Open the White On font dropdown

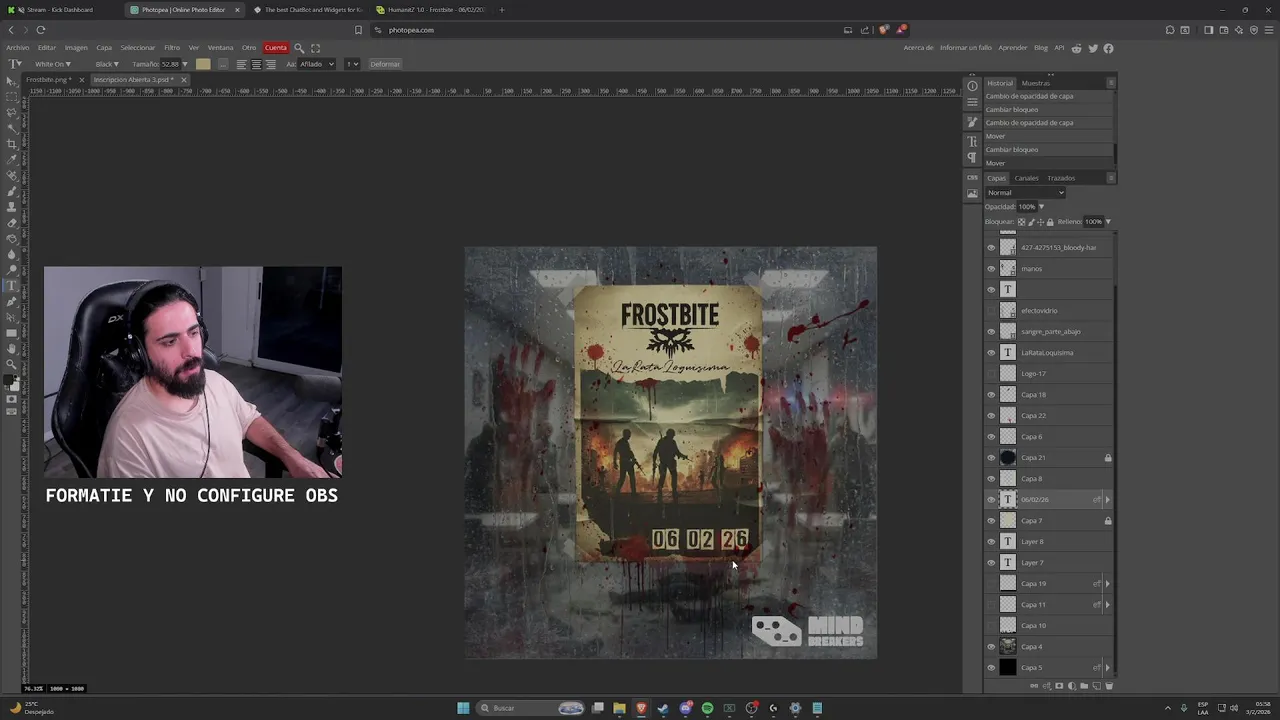click(55, 64)
